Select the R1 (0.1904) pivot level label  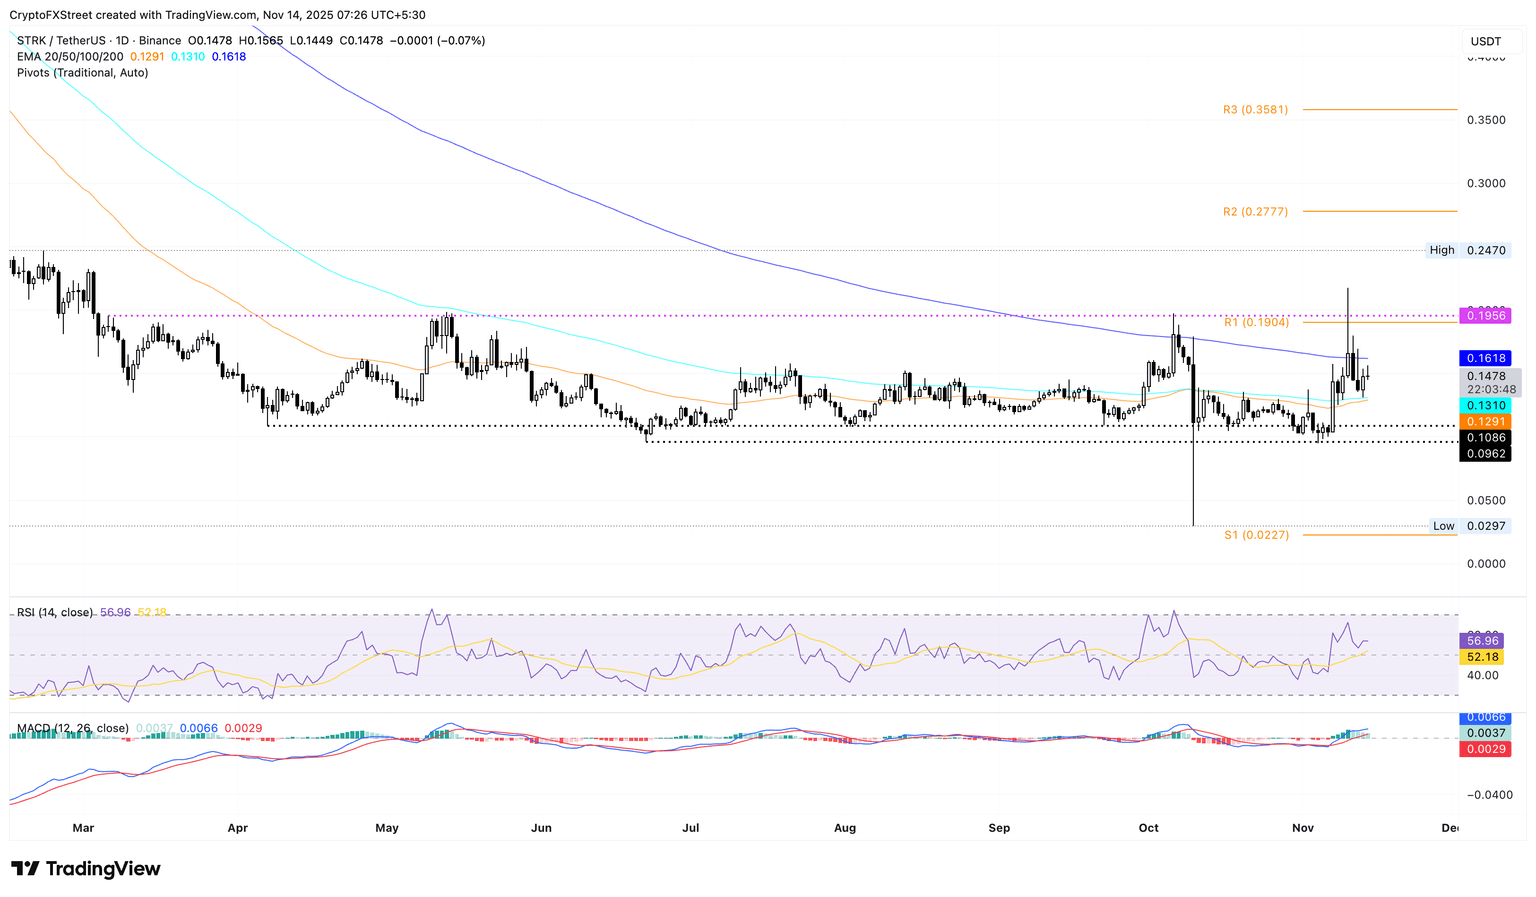point(1257,322)
